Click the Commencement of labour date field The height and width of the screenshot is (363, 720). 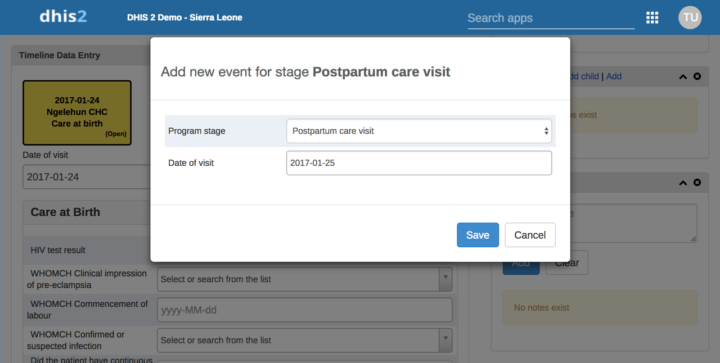pyautogui.click(x=304, y=310)
